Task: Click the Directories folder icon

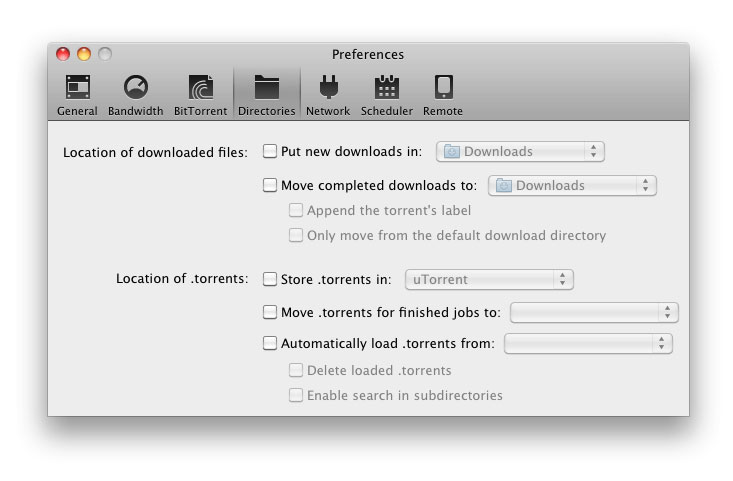Action: click(x=266, y=87)
